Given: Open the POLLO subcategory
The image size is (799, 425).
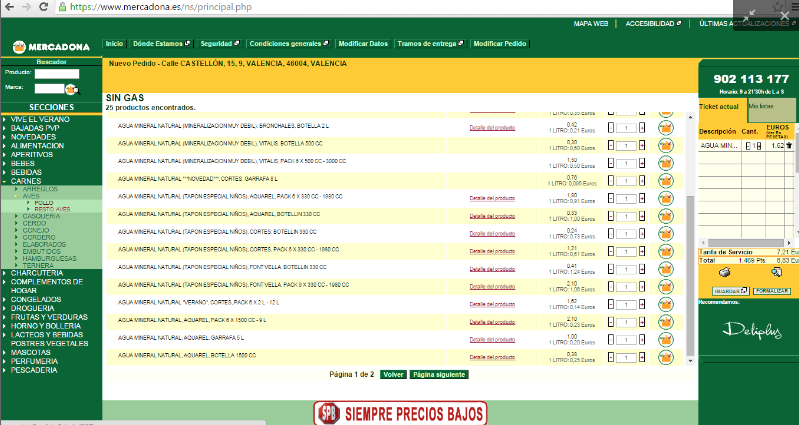Looking at the screenshot, I should [43, 203].
